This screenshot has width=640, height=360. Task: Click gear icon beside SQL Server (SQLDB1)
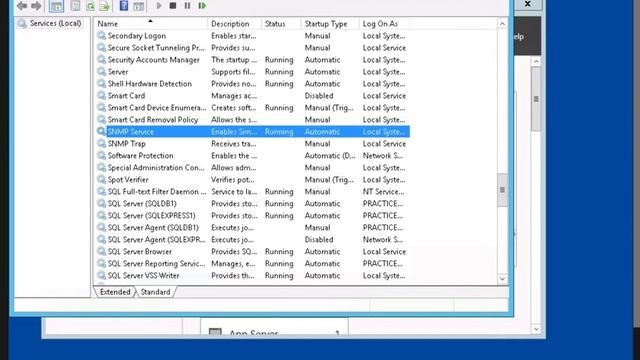pos(101,204)
